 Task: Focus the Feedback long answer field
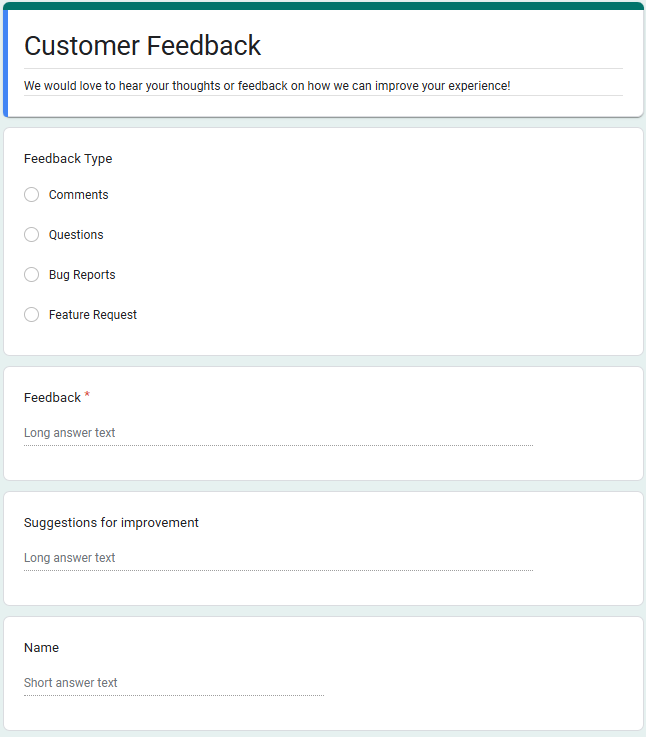tap(278, 434)
